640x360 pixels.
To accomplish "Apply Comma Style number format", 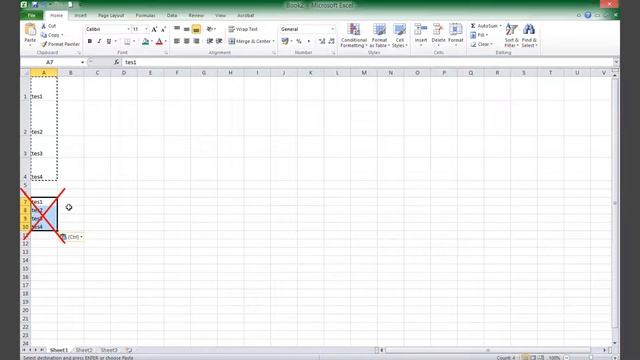I will (309, 41).
